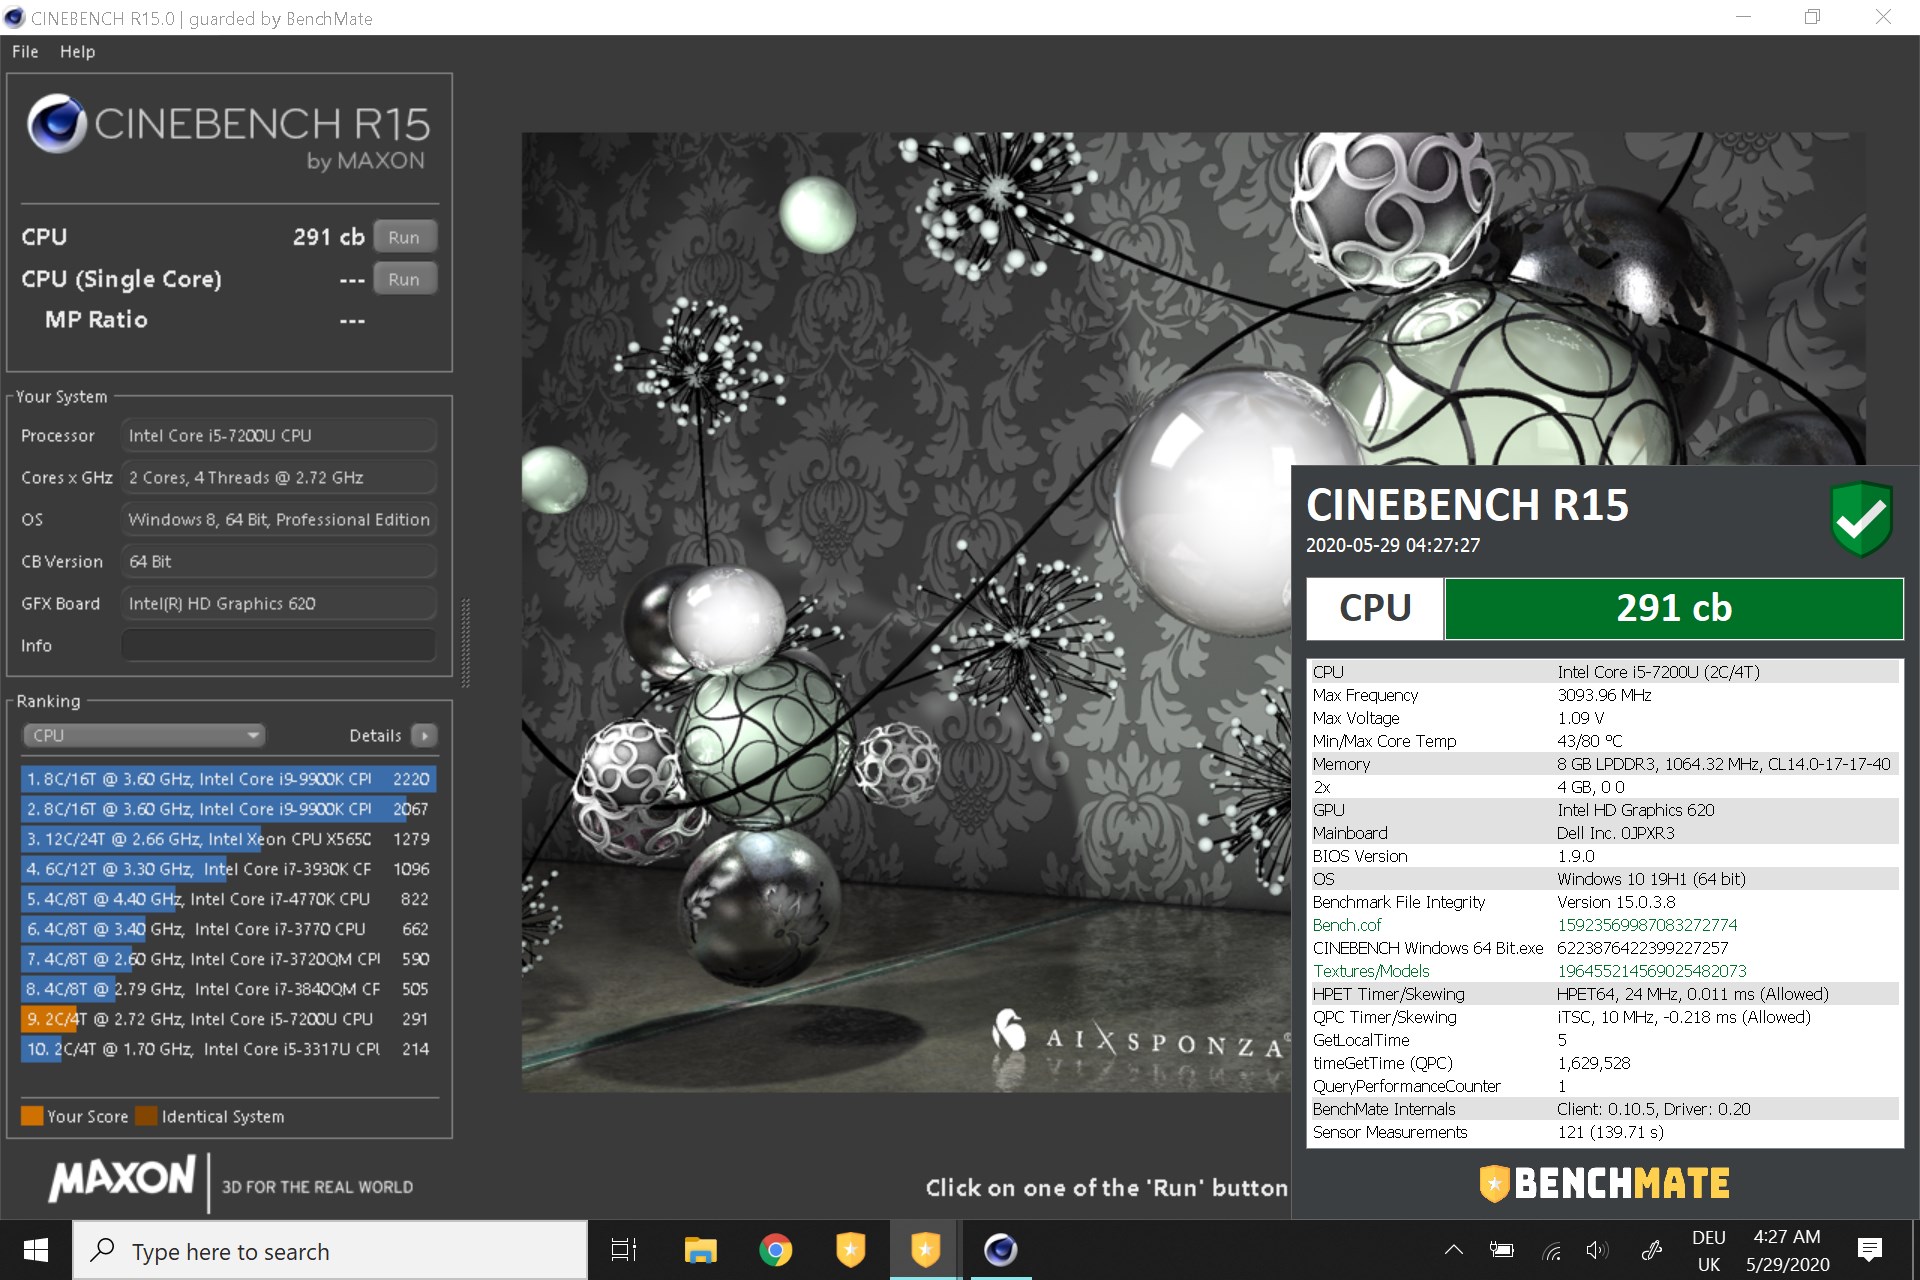Click the GFX Board field Intel HD 620
The image size is (1920, 1280).
coord(279,603)
